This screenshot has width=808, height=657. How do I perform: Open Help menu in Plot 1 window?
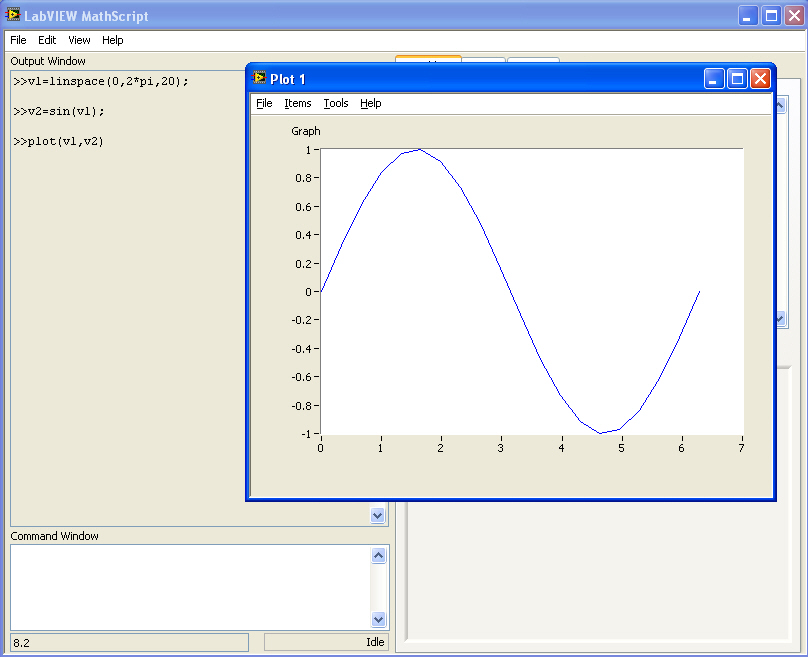pos(371,103)
